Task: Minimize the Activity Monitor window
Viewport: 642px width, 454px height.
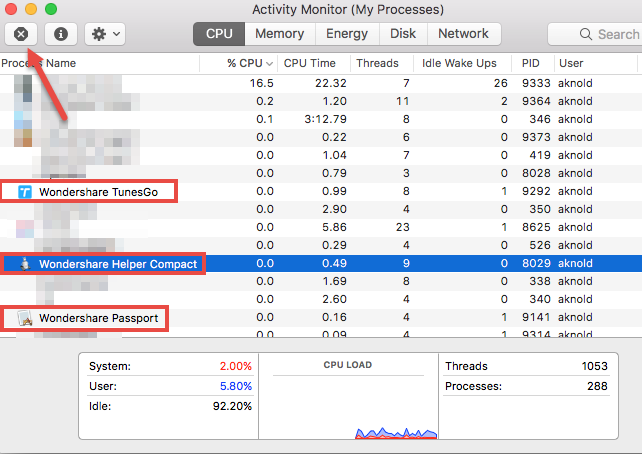Action: pyautogui.click(x=31, y=9)
